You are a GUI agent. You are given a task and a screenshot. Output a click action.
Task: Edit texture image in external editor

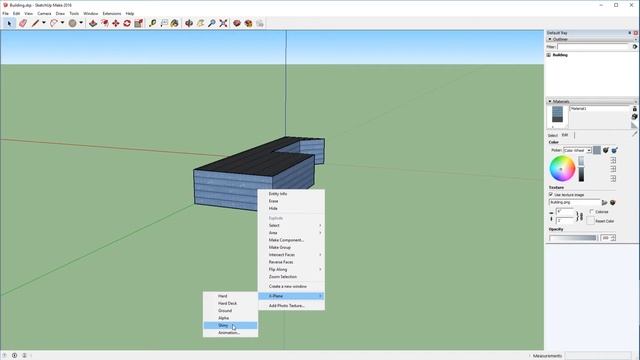[613, 202]
